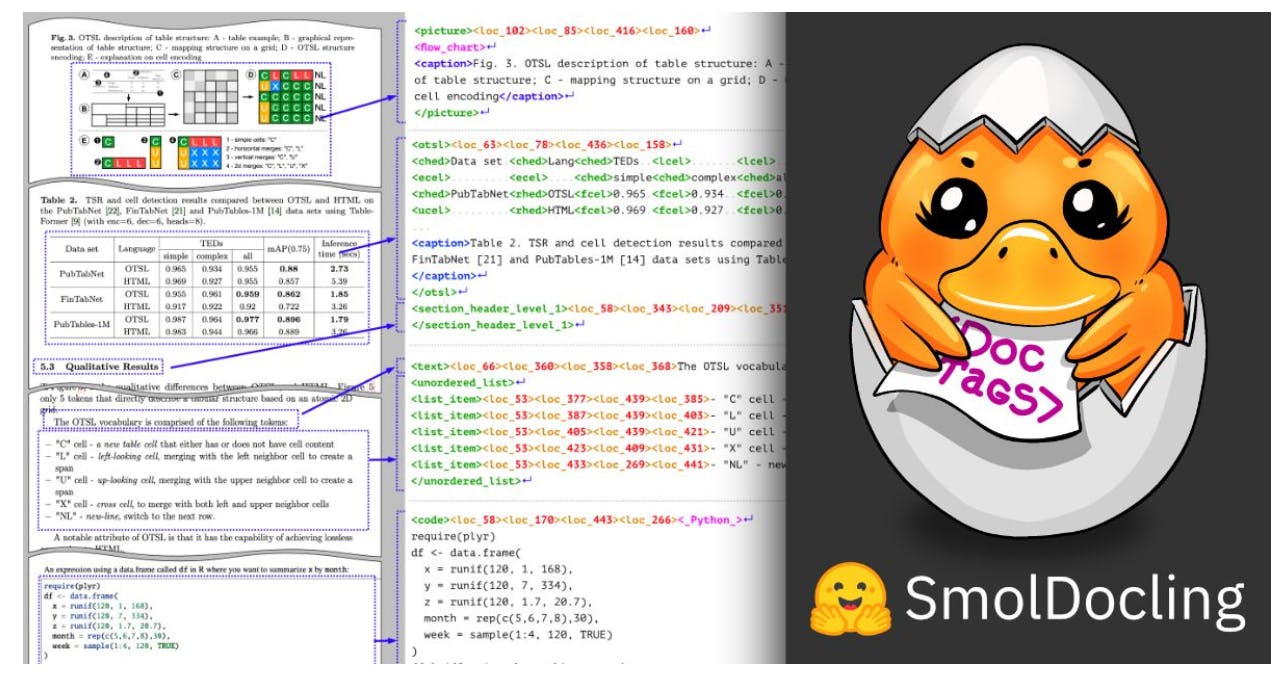Click the SmolDocling title text
1284x678 pixels.
click(x=1075, y=599)
